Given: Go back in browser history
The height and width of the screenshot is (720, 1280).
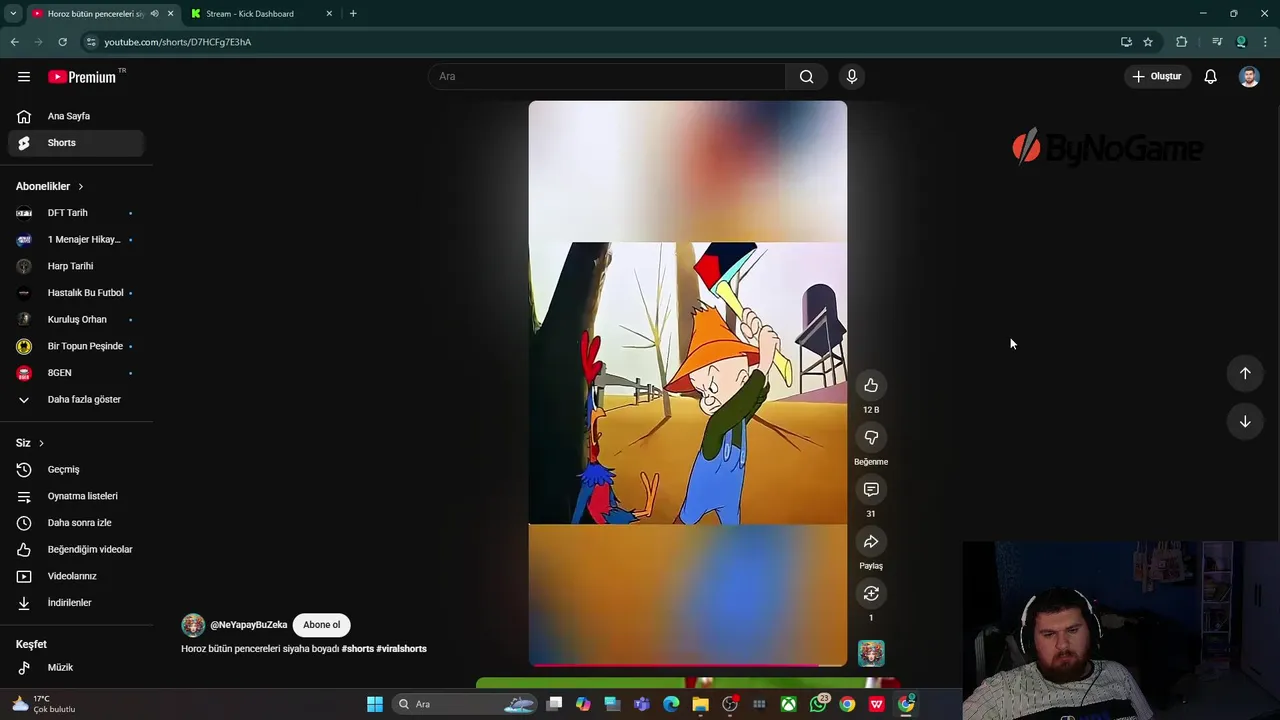Looking at the screenshot, I should coord(14,42).
